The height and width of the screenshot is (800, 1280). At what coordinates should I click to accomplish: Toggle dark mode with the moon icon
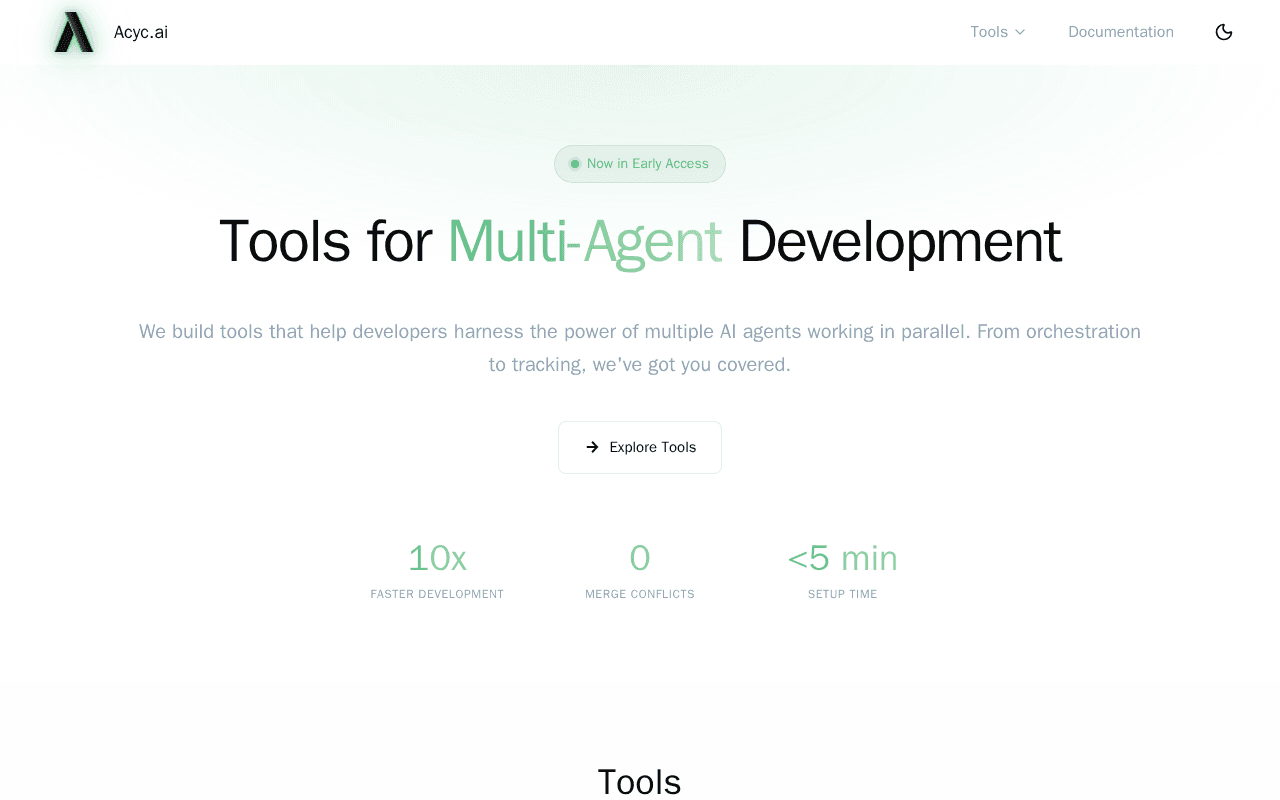coord(1224,32)
